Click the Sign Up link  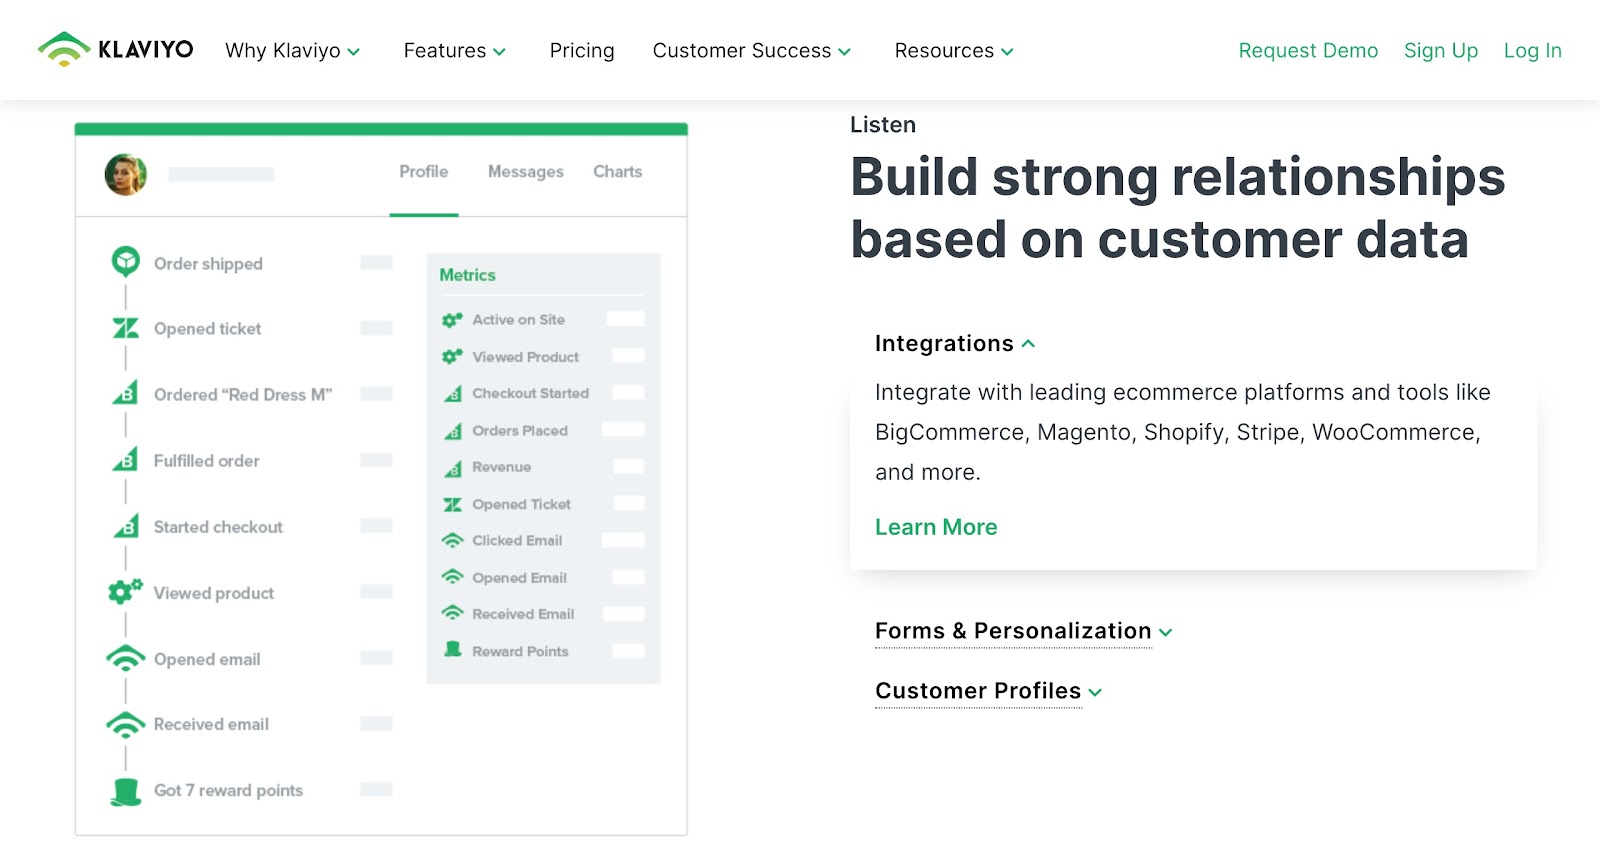click(x=1441, y=50)
